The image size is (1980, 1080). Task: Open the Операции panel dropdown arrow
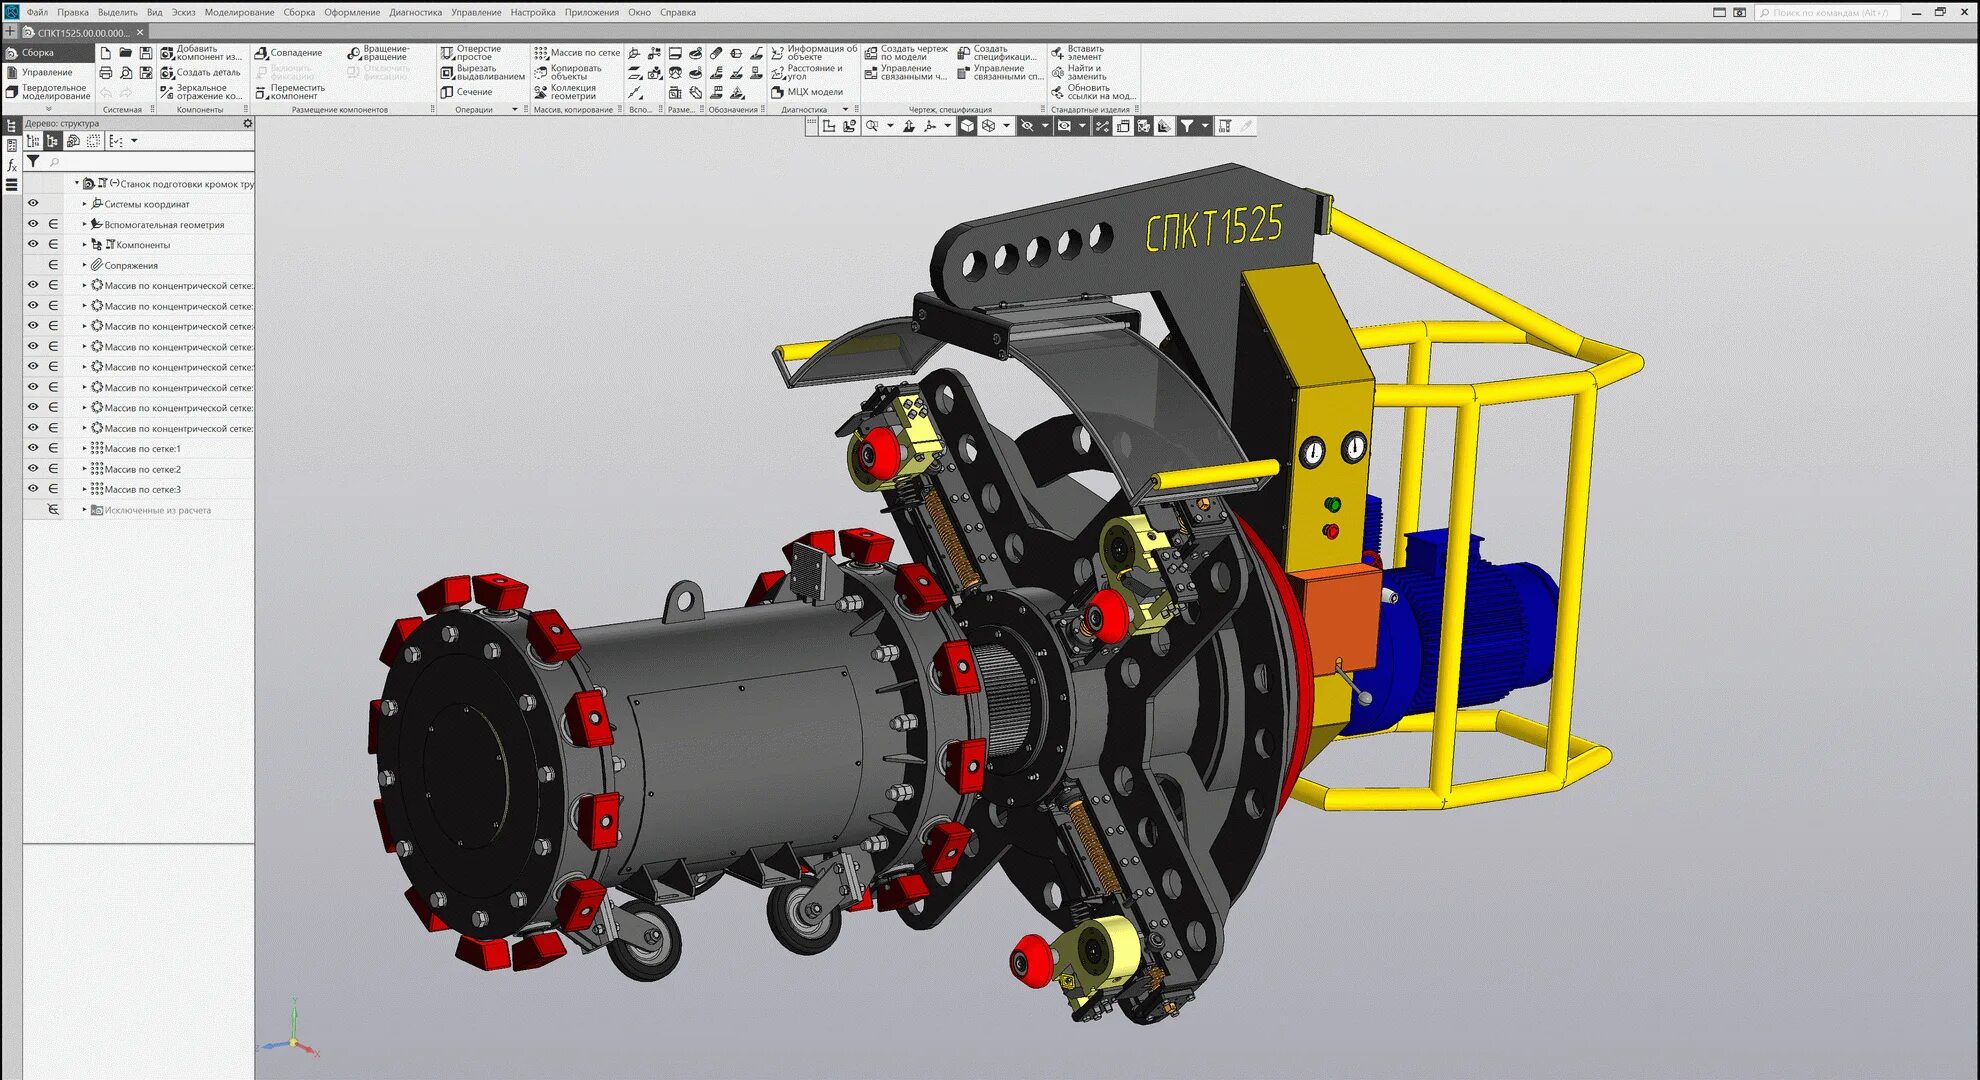coord(515,110)
